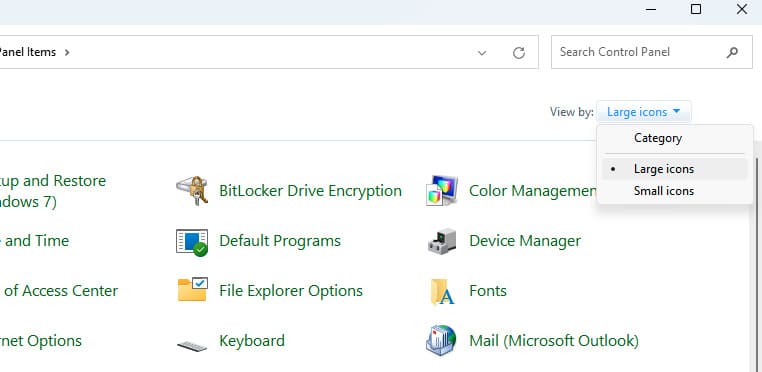Click the chevron after Panel Items breadcrumb
Viewport: 762px width, 372px height.
click(67, 52)
